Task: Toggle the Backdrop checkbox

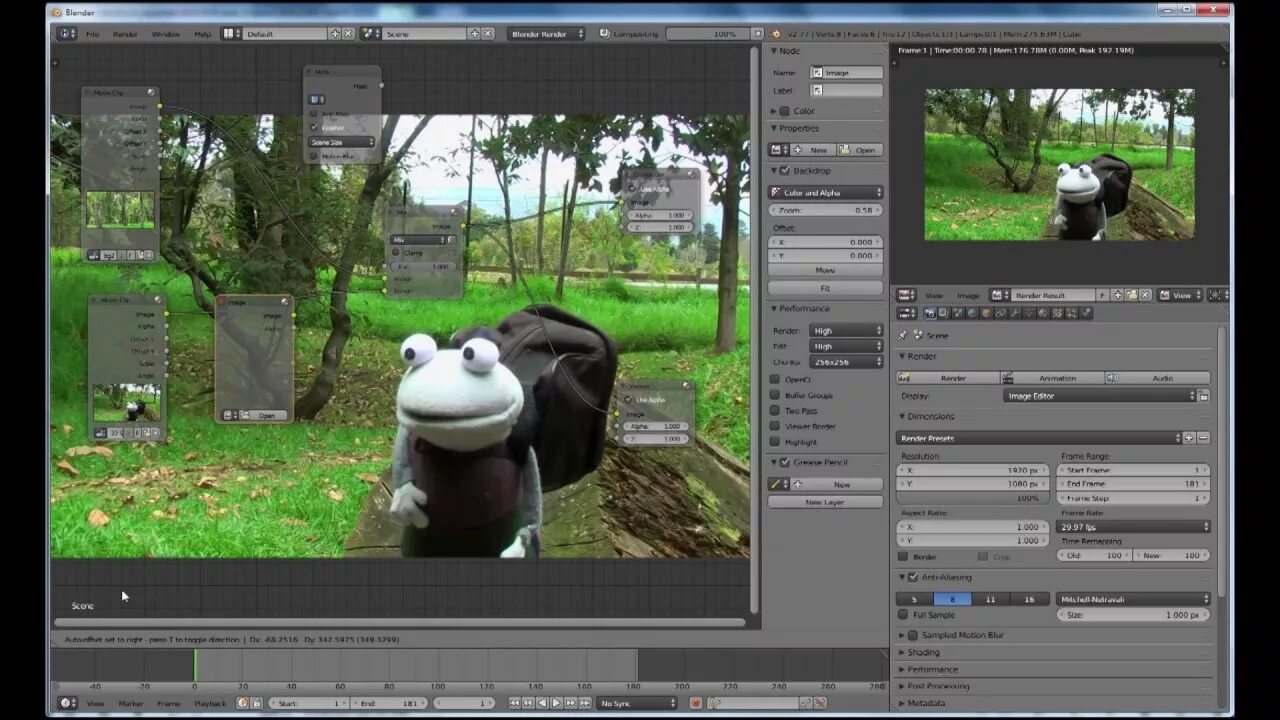Action: click(785, 171)
